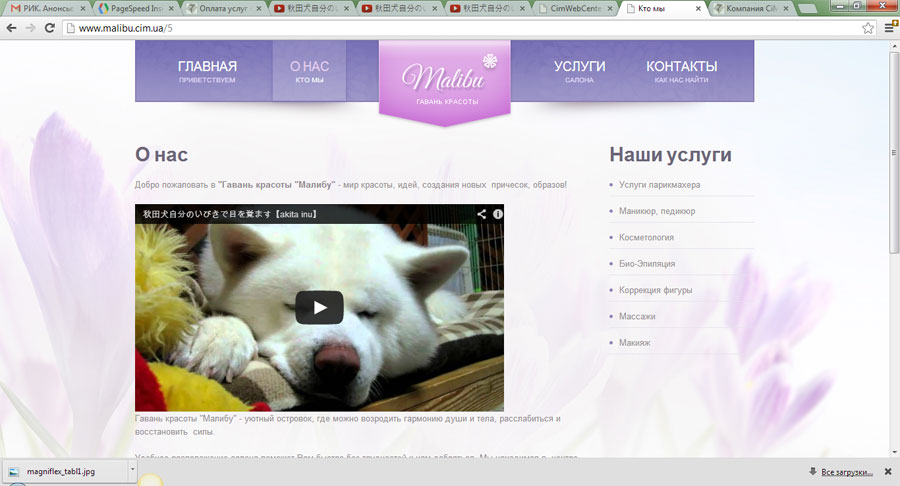Open Маникюр, педикюр link

pos(657,211)
